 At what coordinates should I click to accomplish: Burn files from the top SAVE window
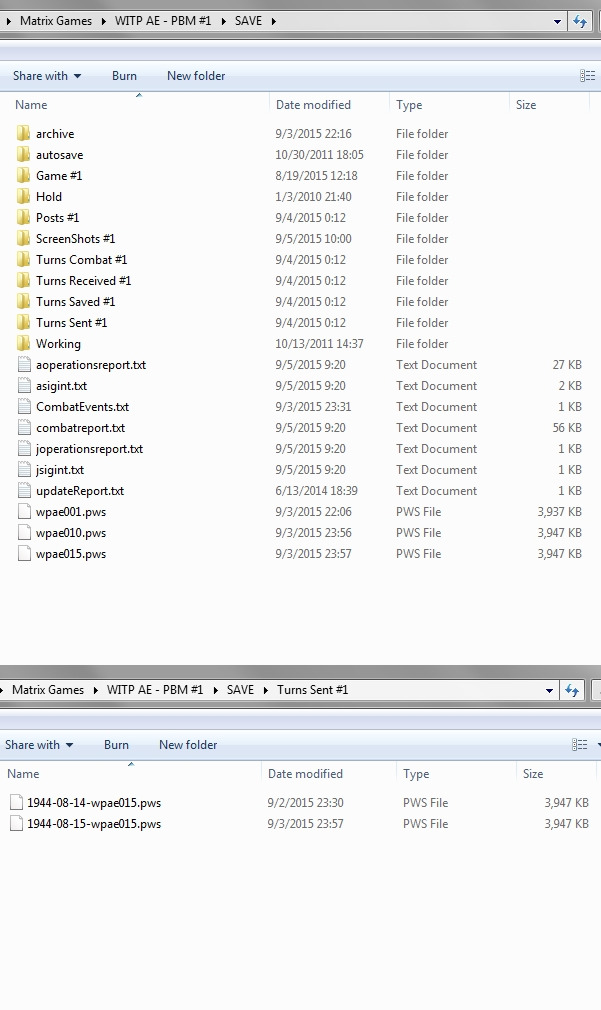coord(124,76)
